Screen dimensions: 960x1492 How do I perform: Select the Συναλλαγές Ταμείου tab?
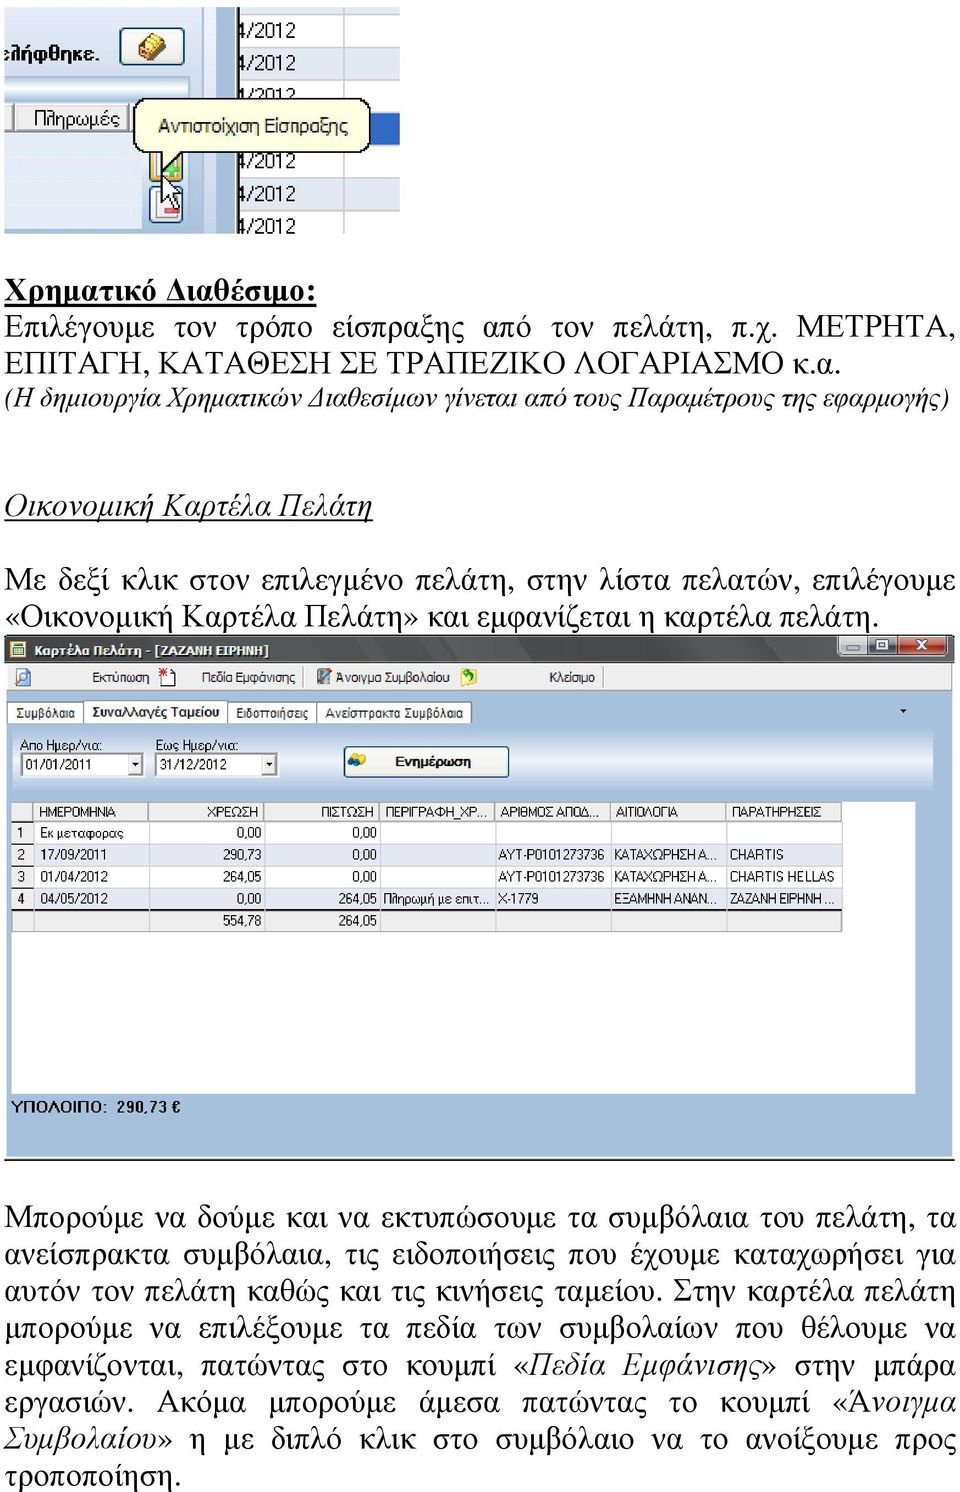(156, 712)
